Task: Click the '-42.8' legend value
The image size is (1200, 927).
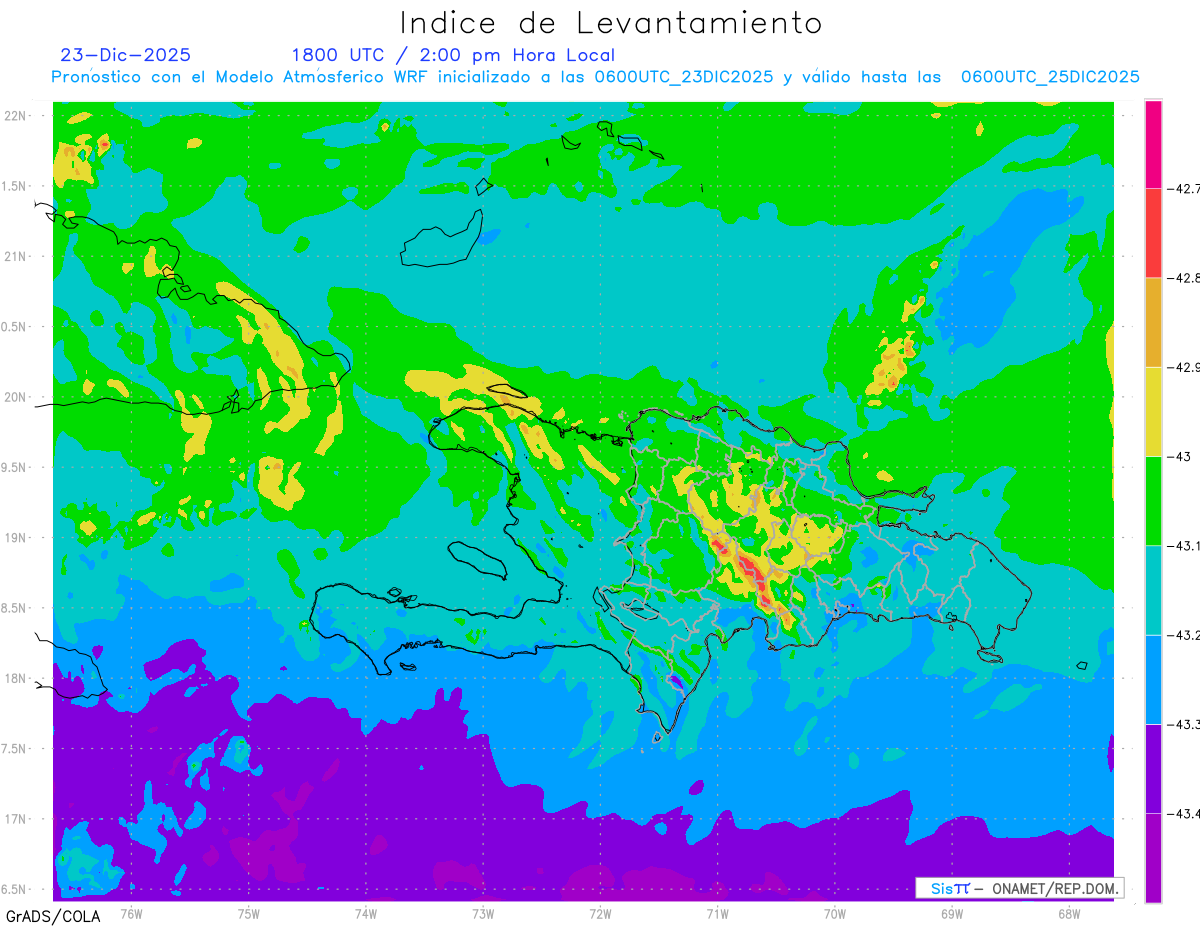Action: (1182, 278)
